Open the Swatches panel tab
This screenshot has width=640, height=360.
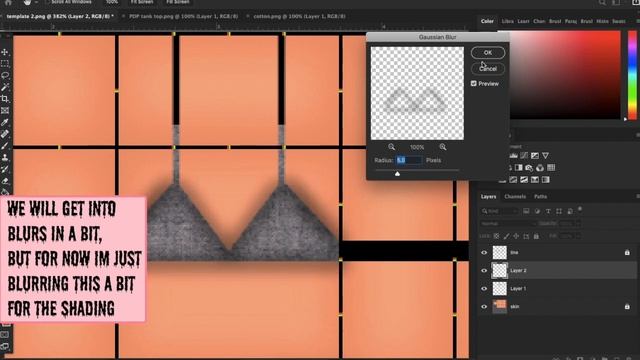[619, 21]
